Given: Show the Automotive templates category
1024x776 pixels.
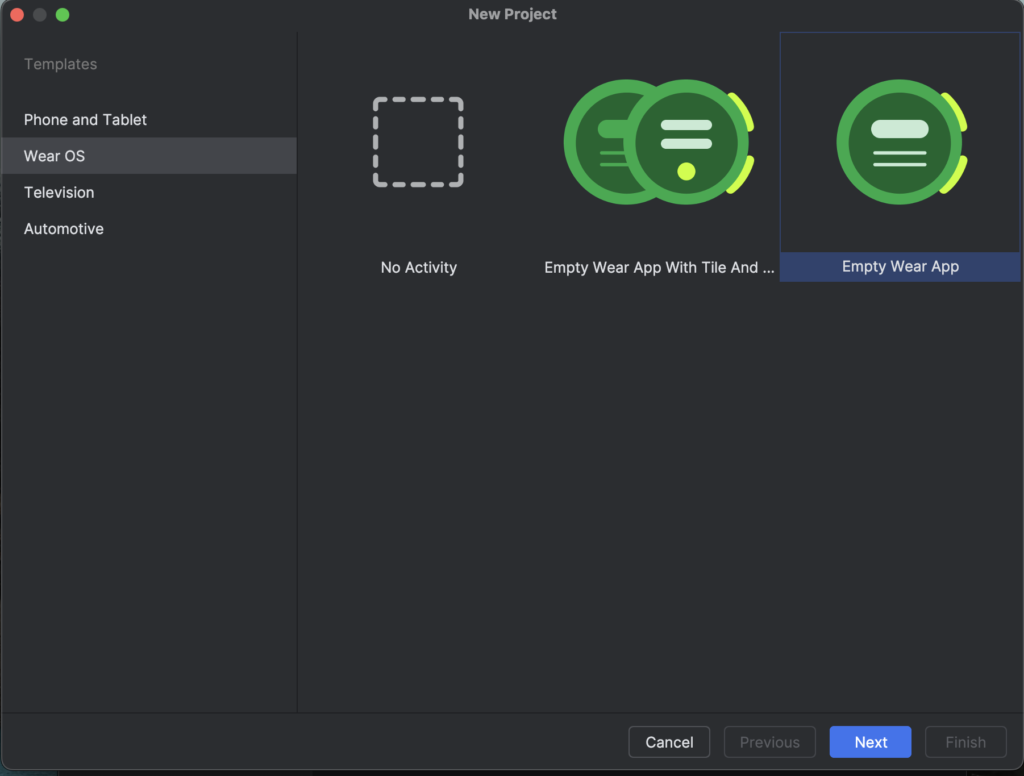Looking at the screenshot, I should pos(64,229).
